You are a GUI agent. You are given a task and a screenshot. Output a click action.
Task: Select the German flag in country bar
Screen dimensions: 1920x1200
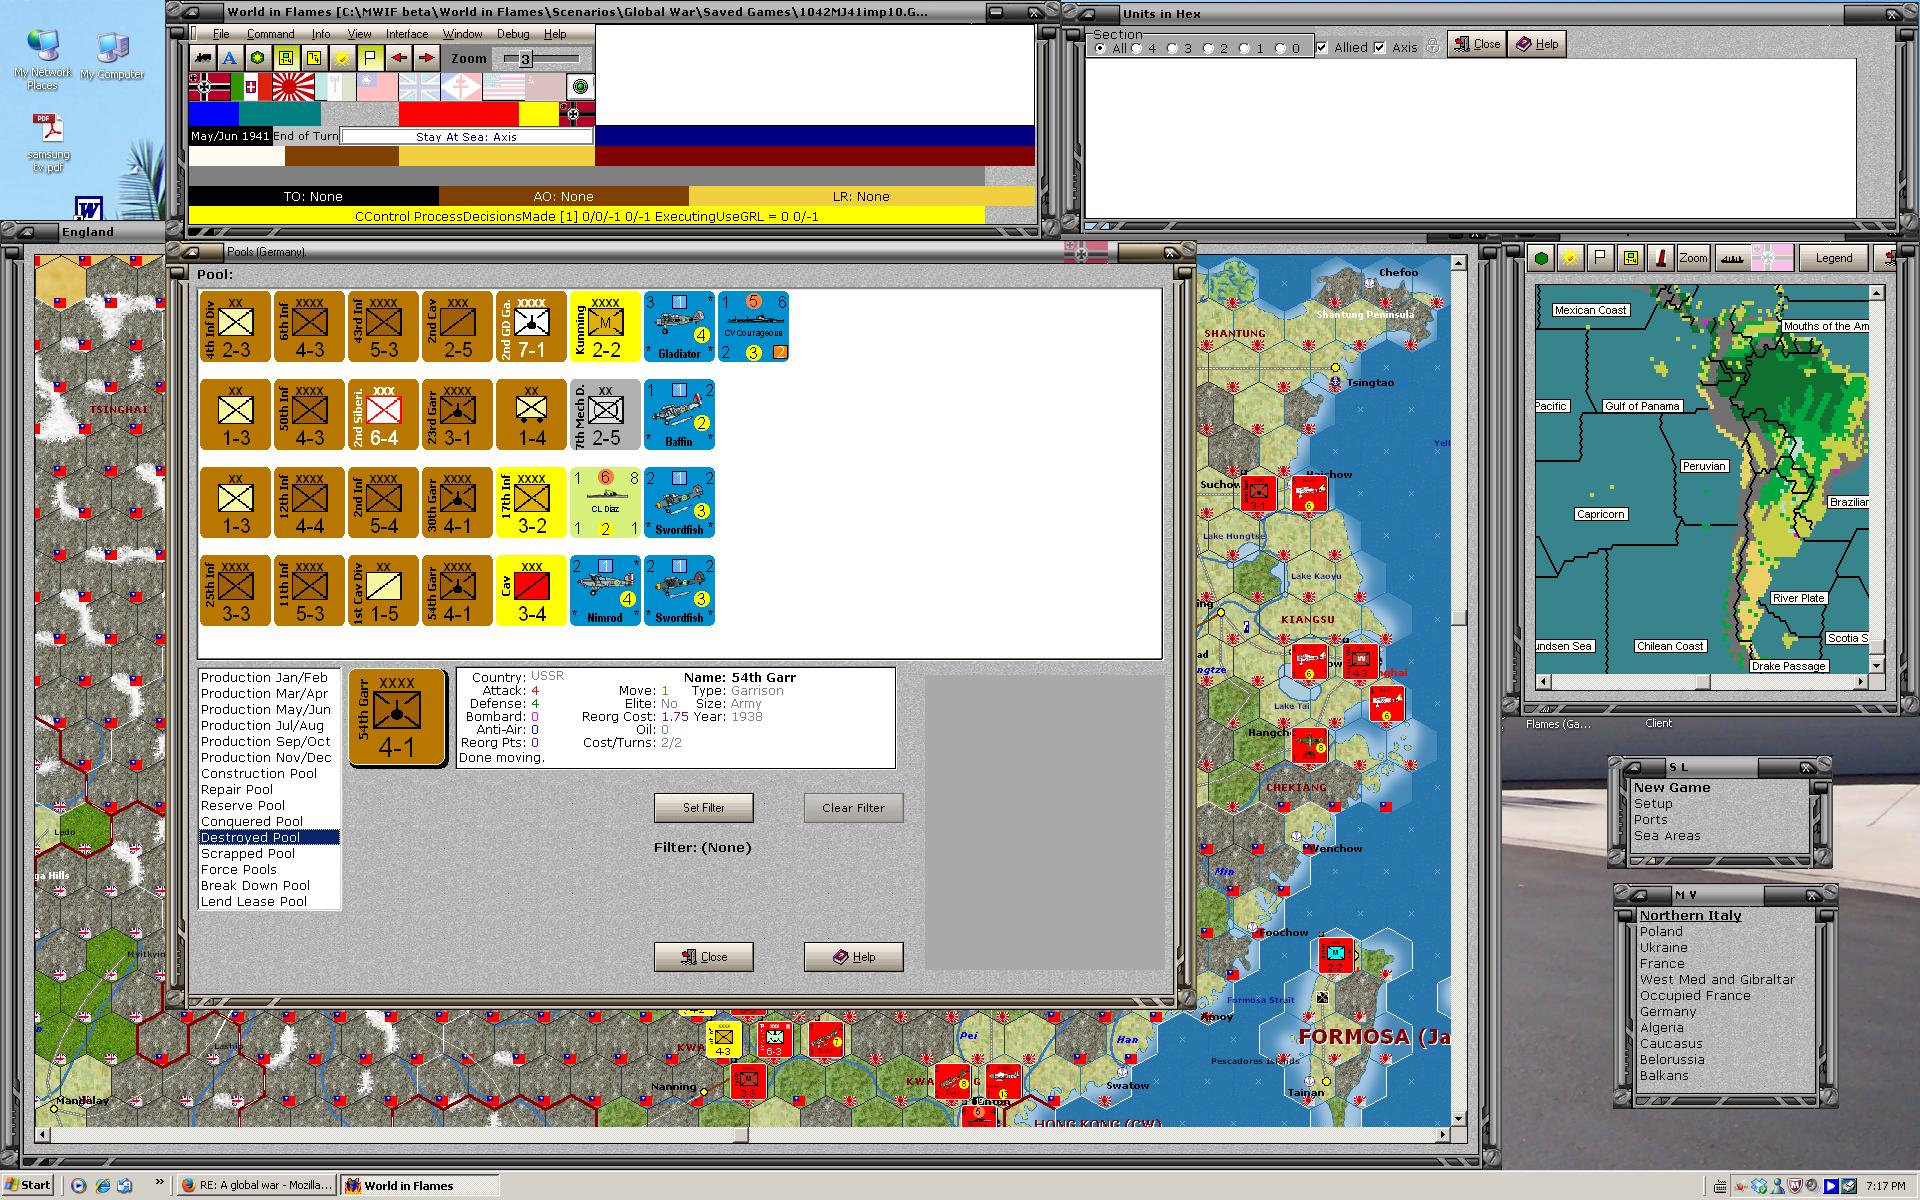point(209,87)
